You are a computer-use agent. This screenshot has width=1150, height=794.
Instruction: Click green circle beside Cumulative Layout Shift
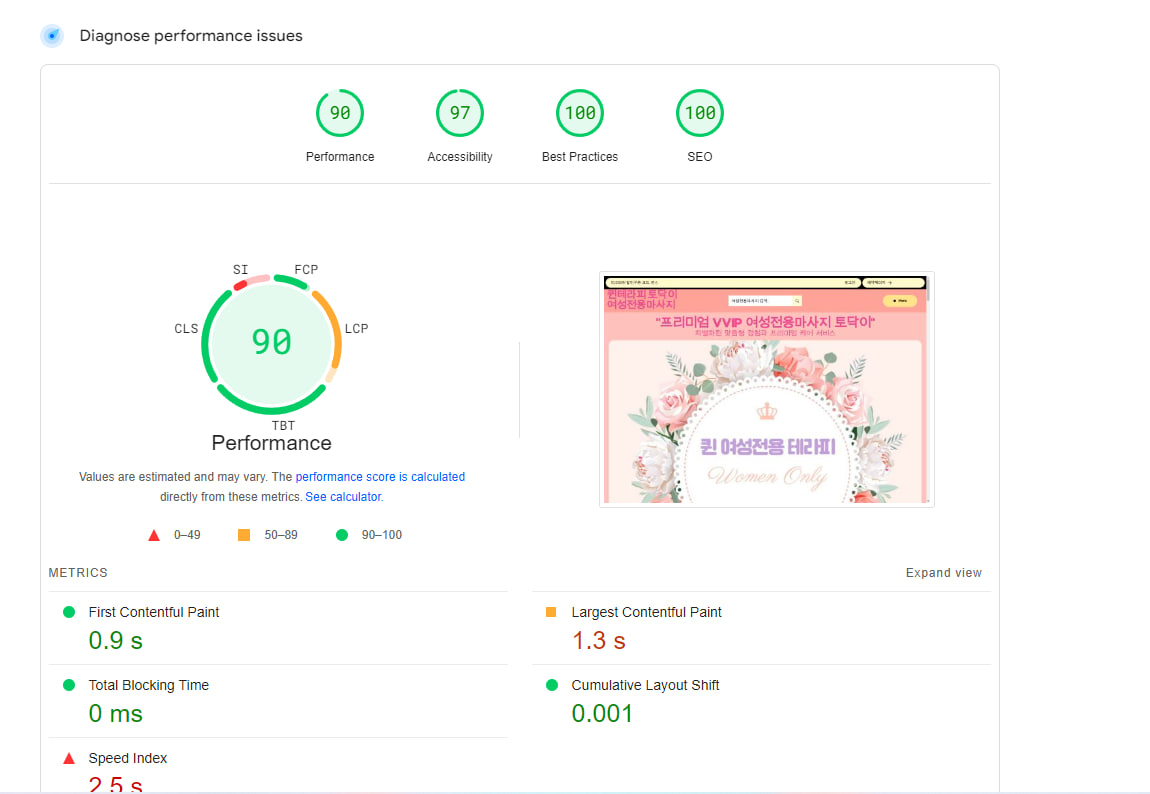point(551,685)
